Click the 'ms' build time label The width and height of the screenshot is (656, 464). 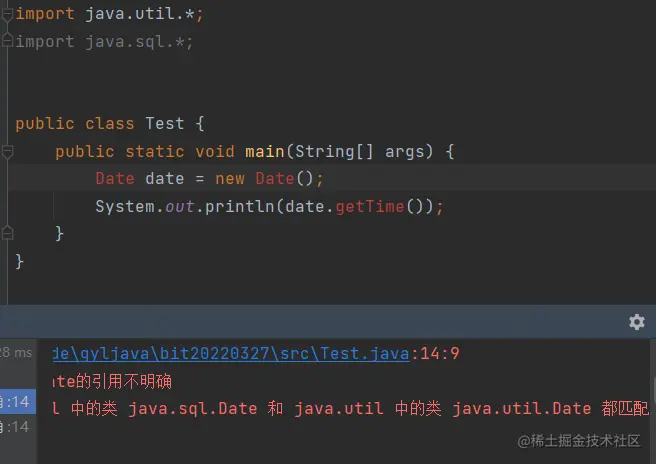point(23,353)
